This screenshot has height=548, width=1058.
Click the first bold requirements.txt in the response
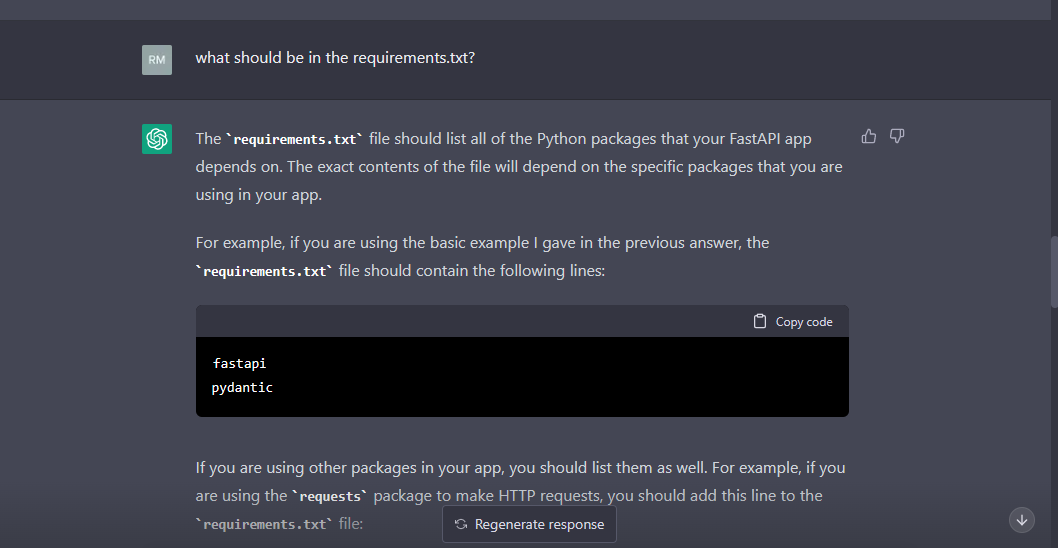click(294, 139)
